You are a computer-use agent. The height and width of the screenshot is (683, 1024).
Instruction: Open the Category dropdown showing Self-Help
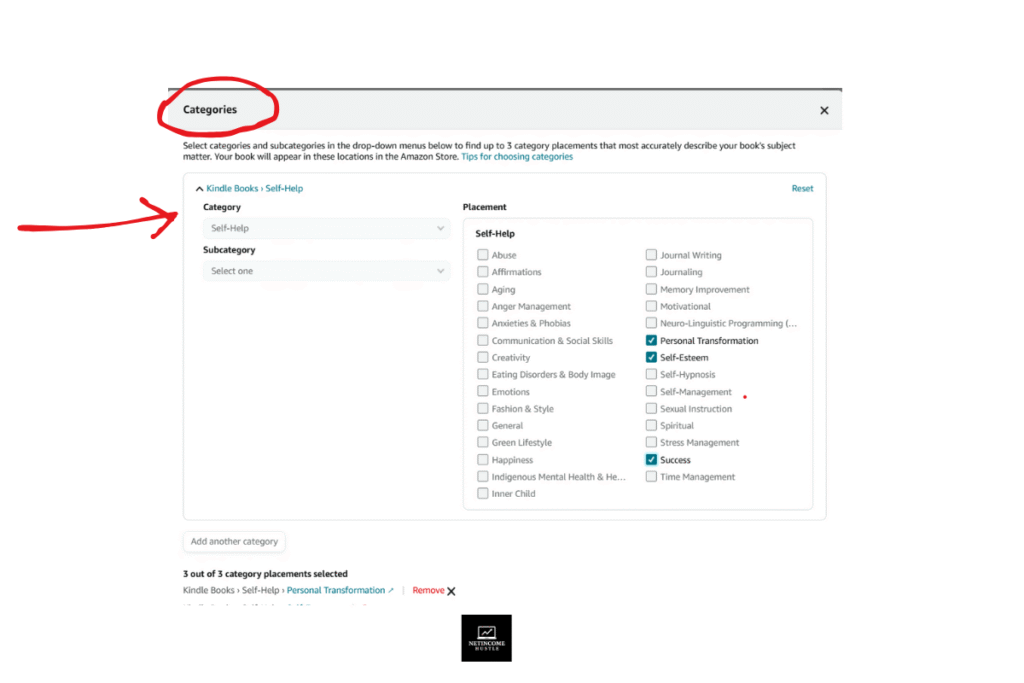(327, 228)
